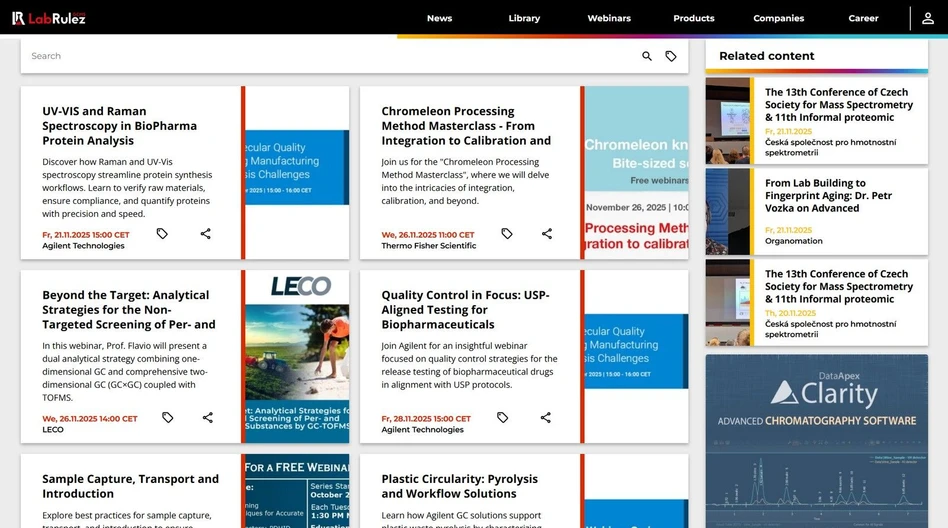Click tag icon on Beyond the Target card
948x528 pixels.
point(167,417)
